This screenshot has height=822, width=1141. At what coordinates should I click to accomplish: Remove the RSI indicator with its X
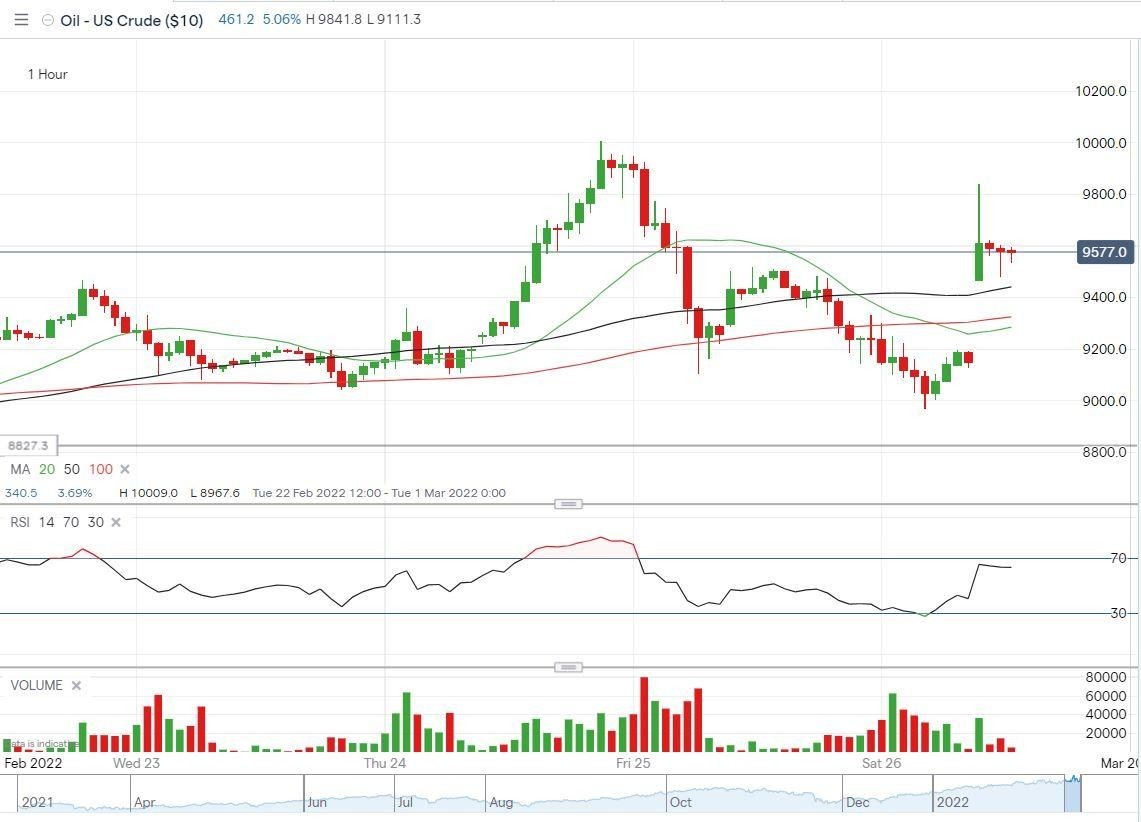click(116, 522)
